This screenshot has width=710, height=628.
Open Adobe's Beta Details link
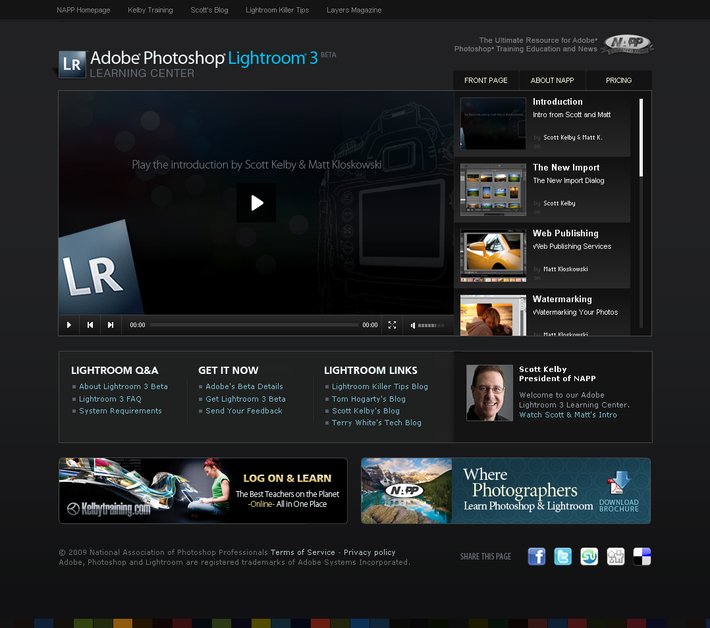[244, 386]
